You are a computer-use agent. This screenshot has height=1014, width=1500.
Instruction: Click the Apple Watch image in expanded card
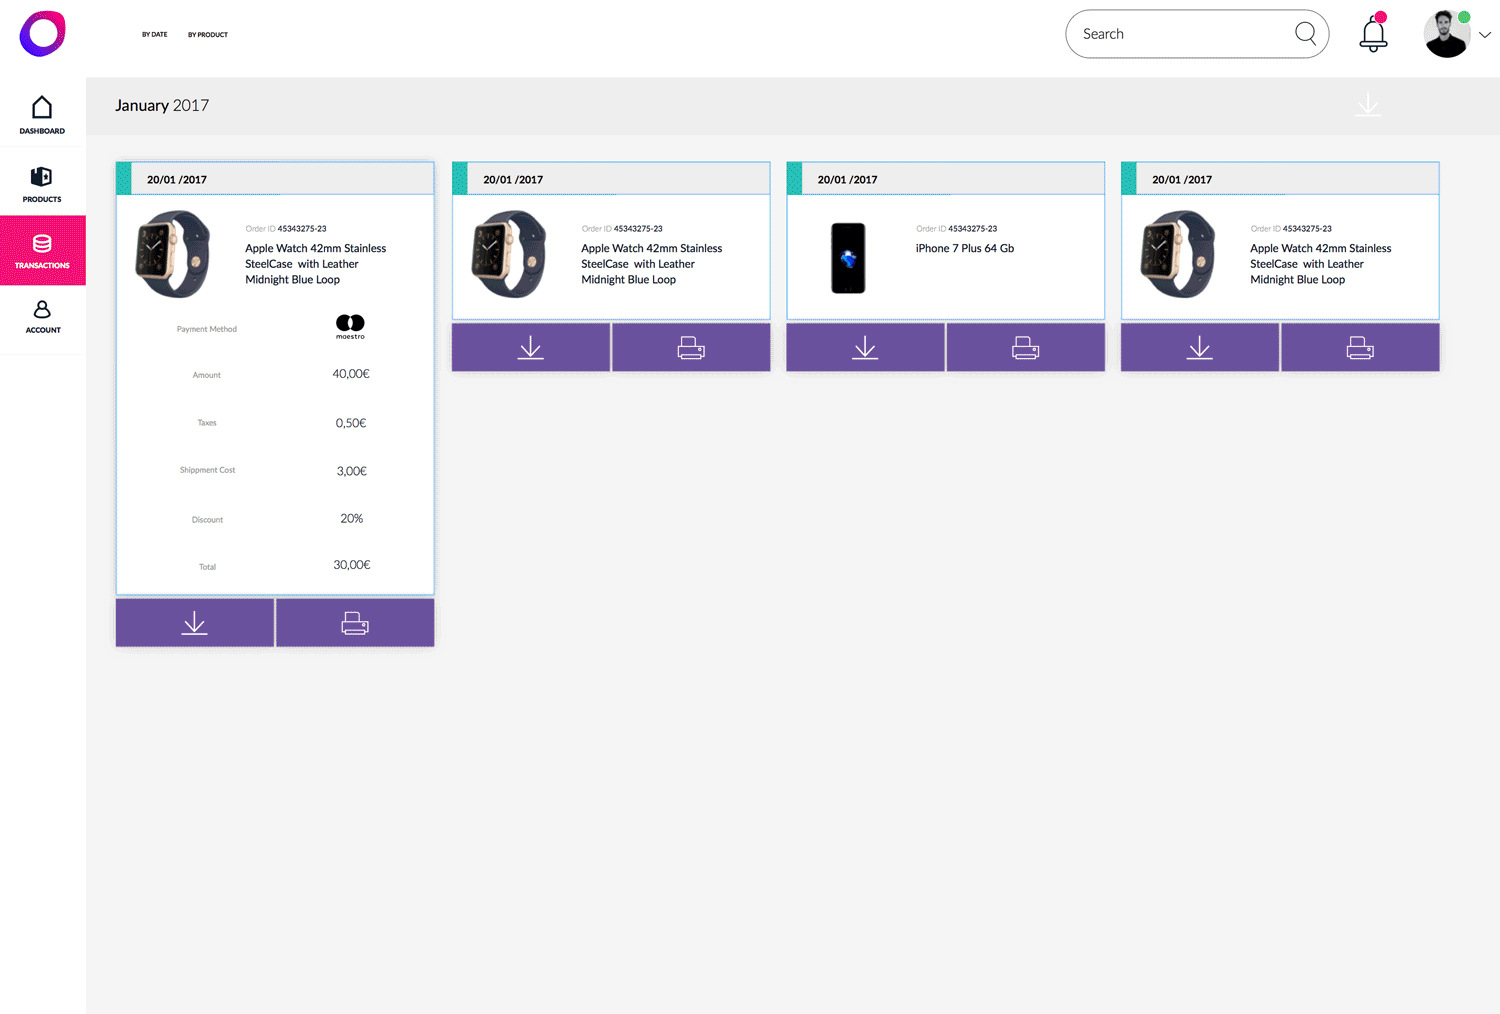coord(173,254)
